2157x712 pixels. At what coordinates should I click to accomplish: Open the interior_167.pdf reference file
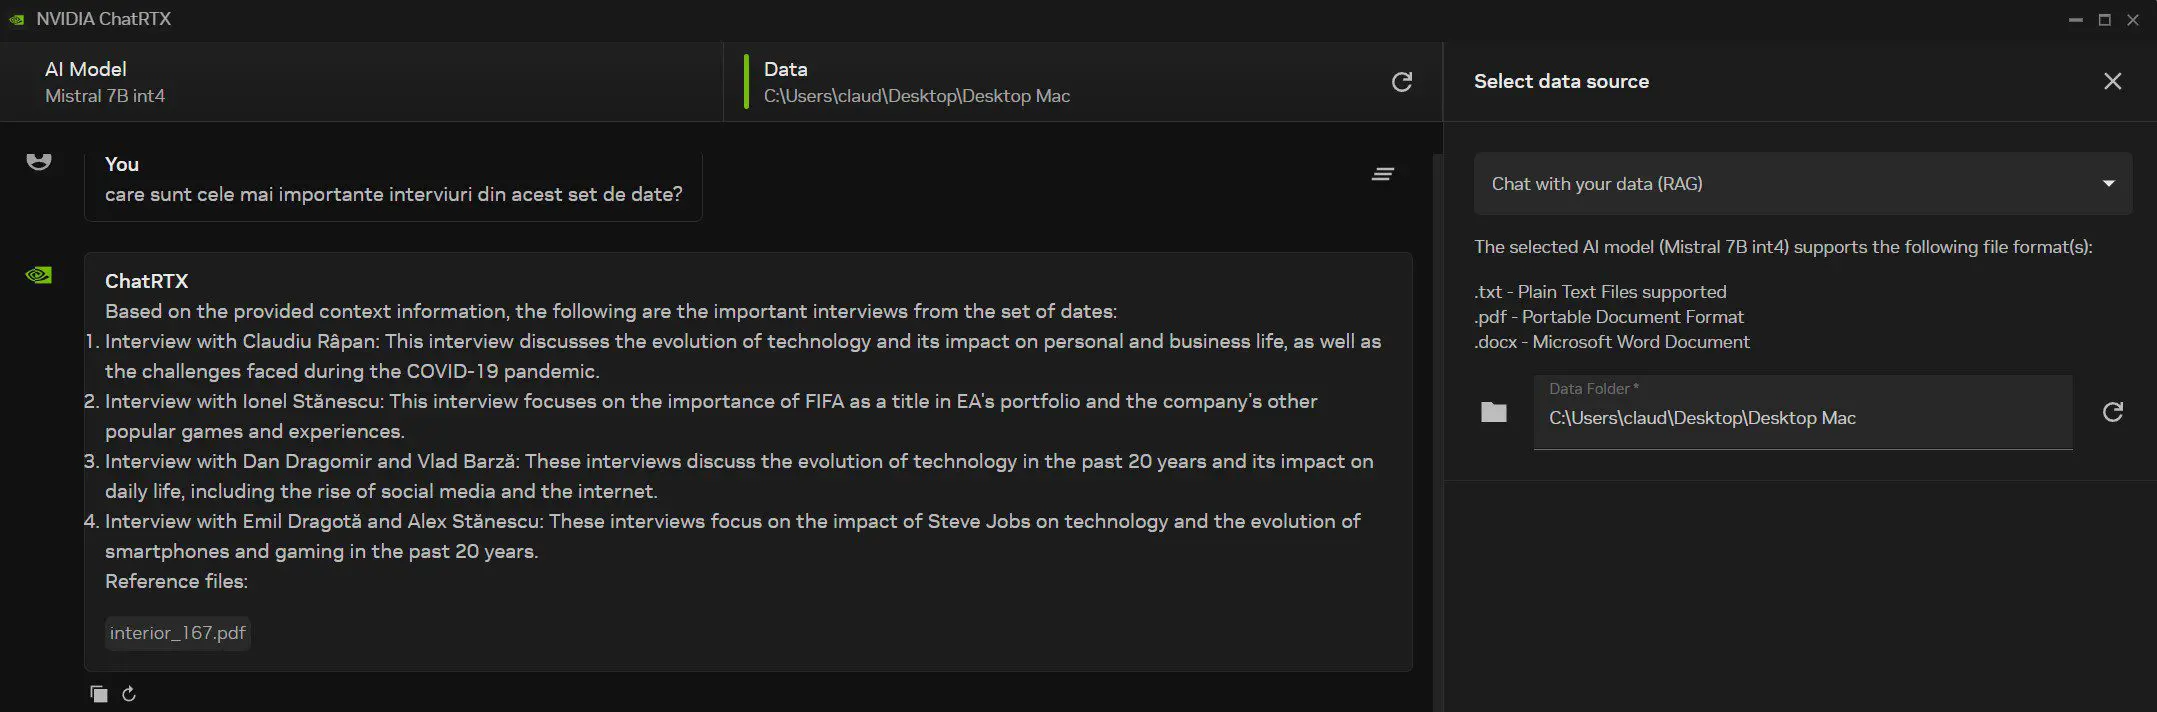[x=178, y=633]
